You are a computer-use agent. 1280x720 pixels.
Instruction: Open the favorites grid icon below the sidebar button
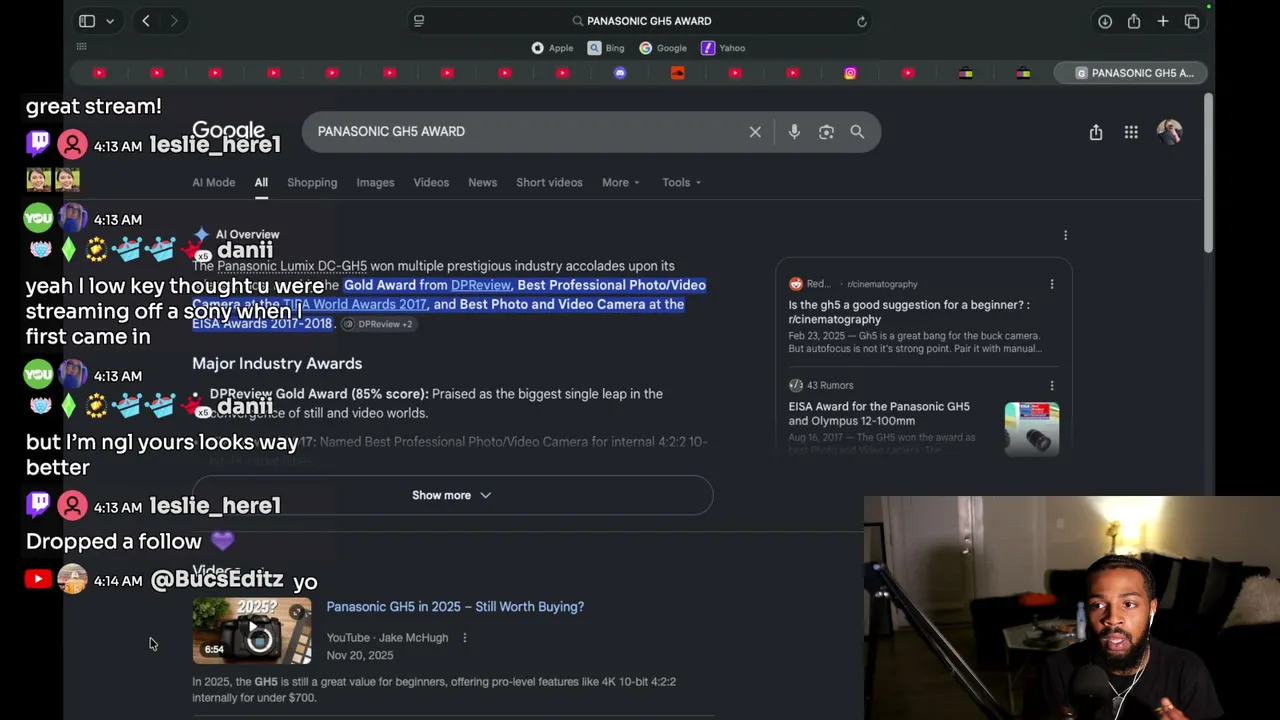pyautogui.click(x=82, y=47)
